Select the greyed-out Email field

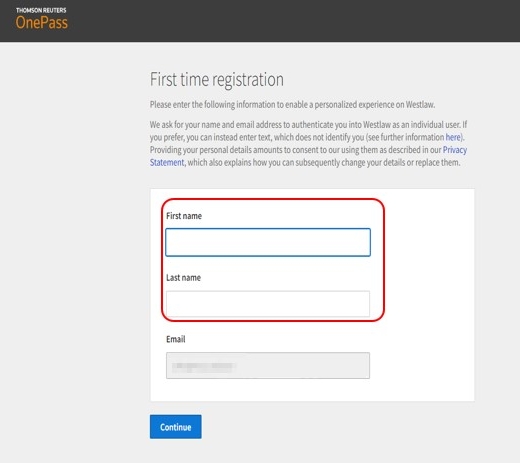(x=268, y=365)
